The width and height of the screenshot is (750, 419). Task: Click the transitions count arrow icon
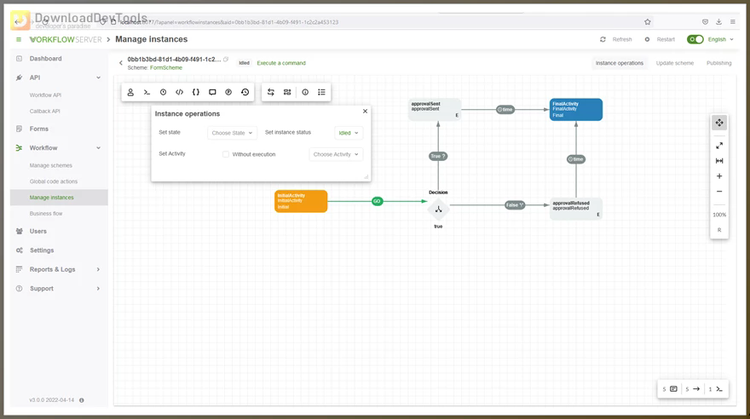pyautogui.click(x=696, y=389)
